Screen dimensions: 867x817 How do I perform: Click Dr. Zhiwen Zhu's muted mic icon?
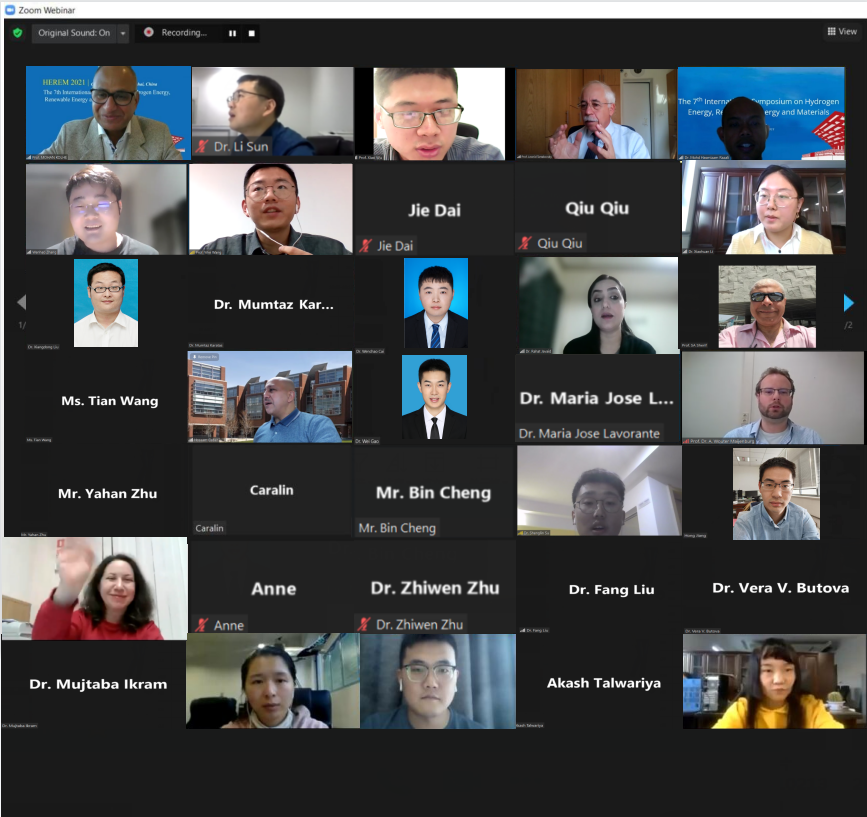pos(364,624)
